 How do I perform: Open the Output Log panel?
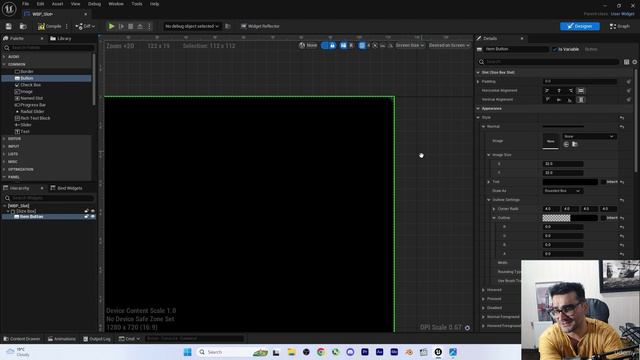pyautogui.click(x=97, y=339)
